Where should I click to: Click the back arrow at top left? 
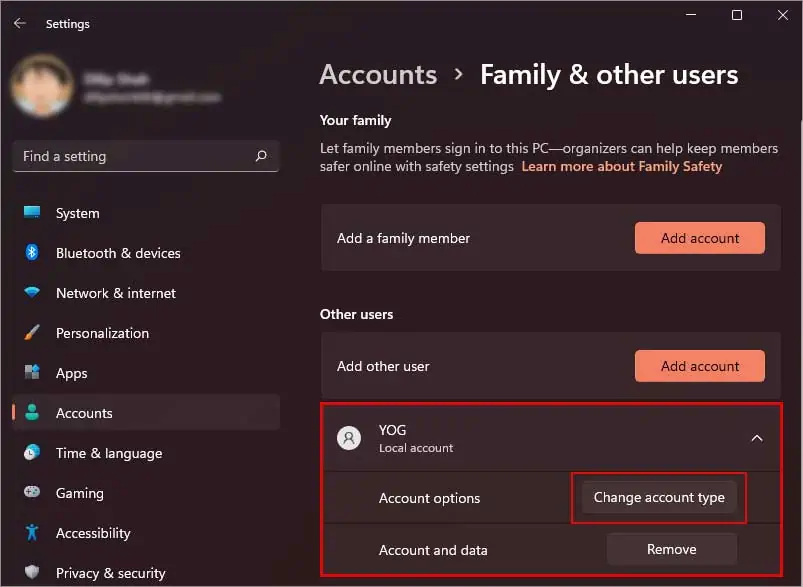(x=19, y=23)
